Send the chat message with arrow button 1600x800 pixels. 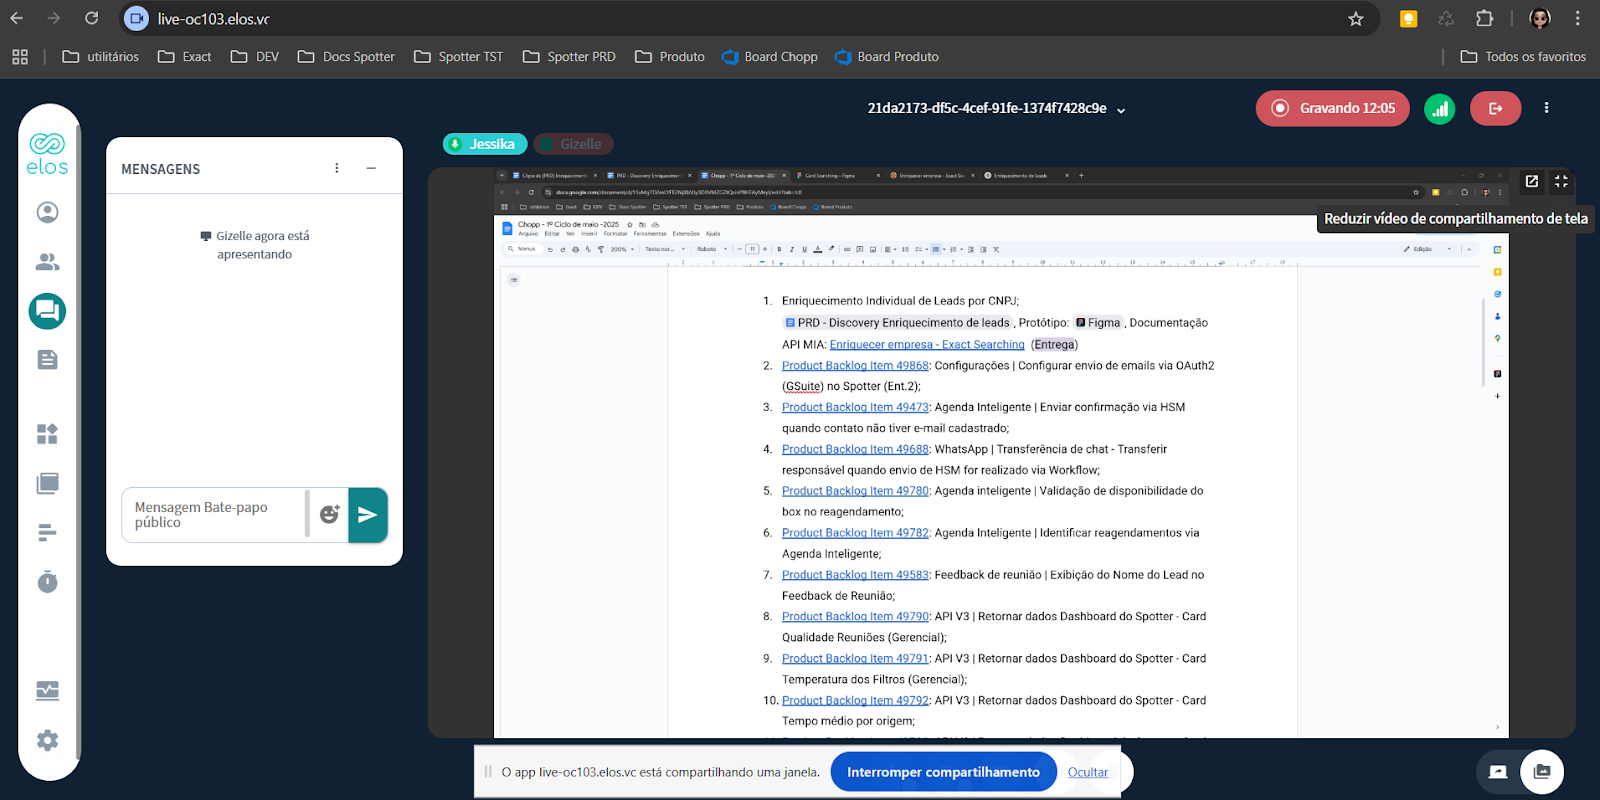(367, 515)
